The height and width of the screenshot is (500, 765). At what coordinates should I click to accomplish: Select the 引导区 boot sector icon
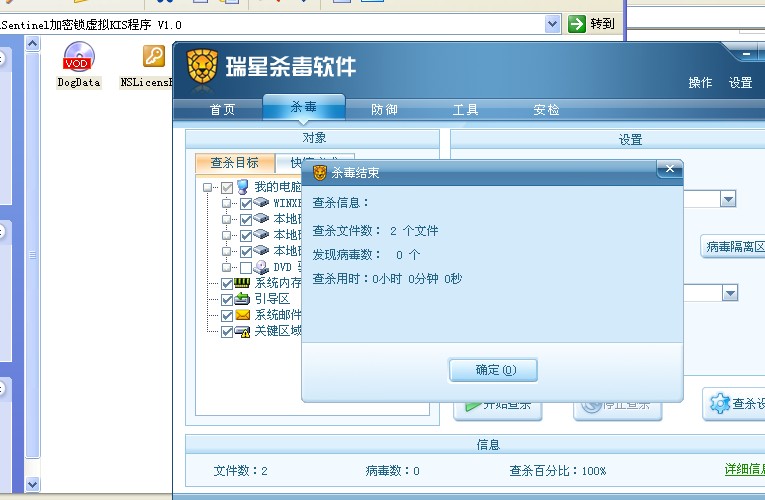pyautogui.click(x=242, y=299)
